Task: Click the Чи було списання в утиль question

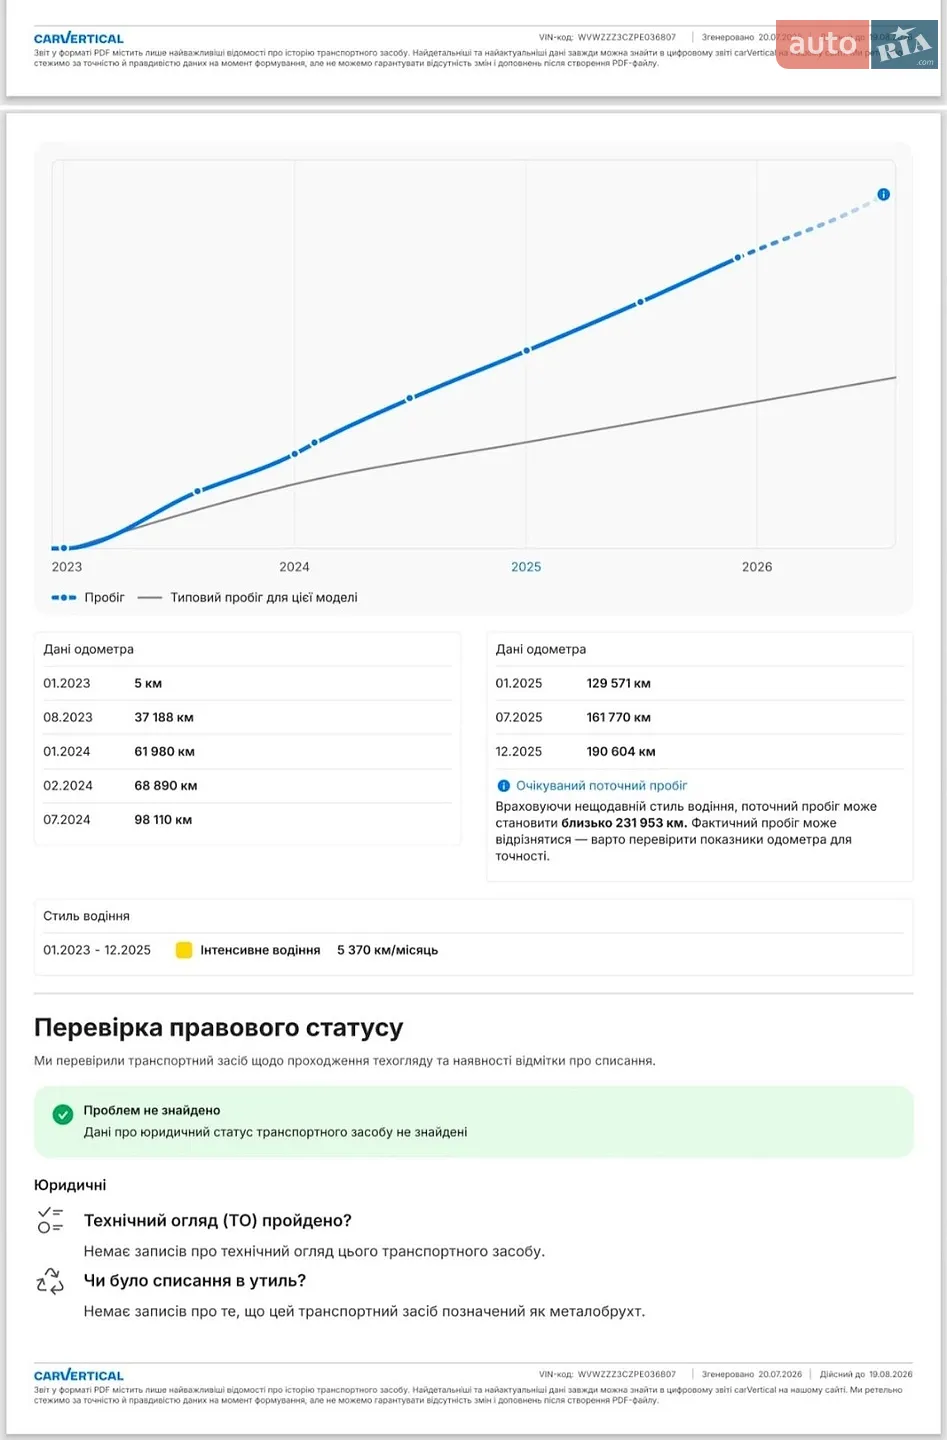Action: pyautogui.click(x=195, y=1281)
